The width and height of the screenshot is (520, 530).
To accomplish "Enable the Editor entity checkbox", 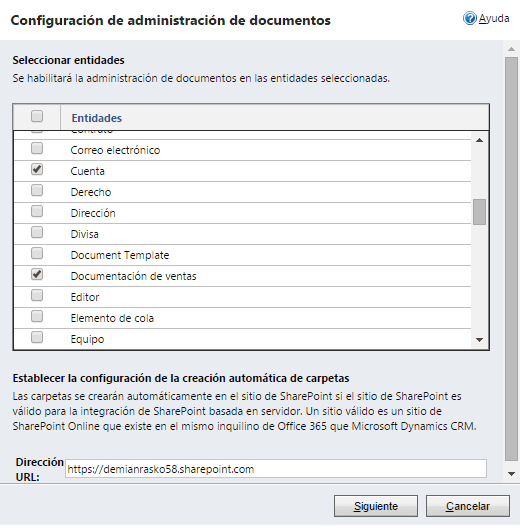I will [37, 295].
